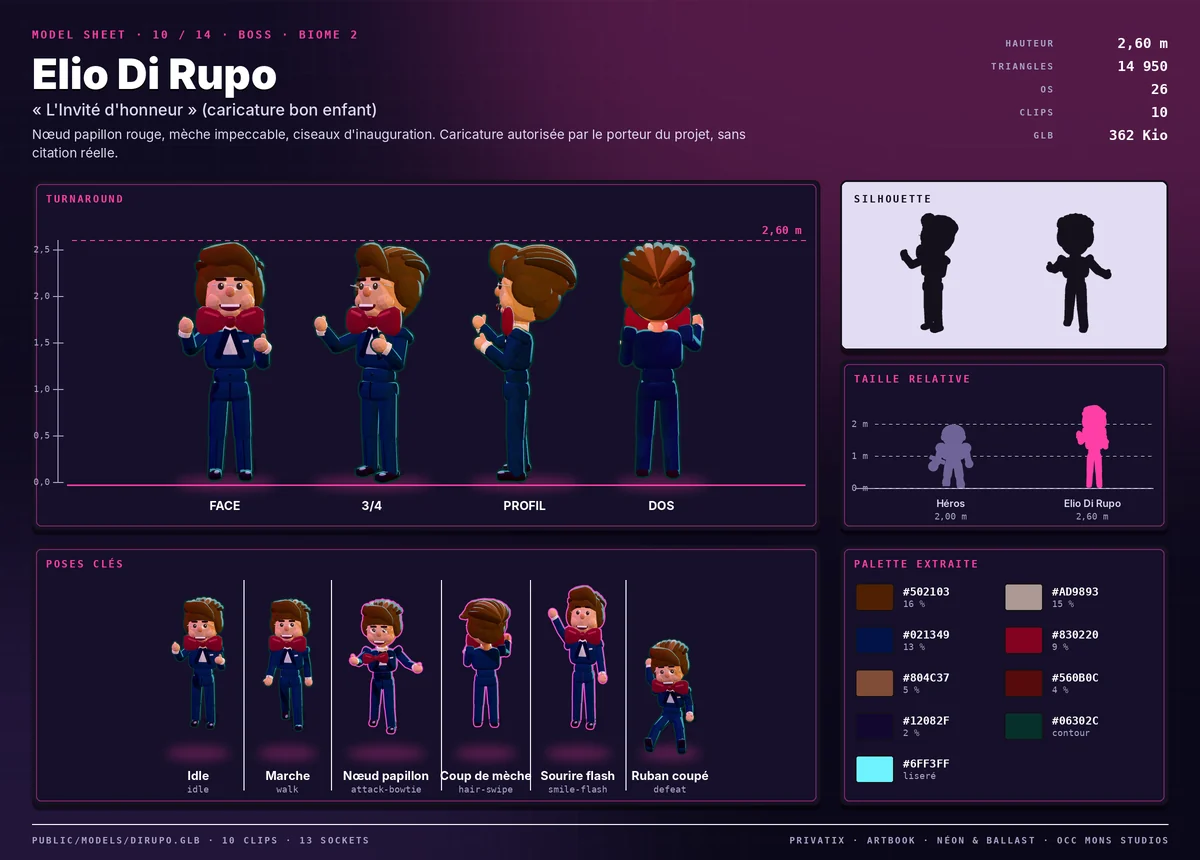
Task: Click the attack-bowtie clip name
Action: coord(386,790)
